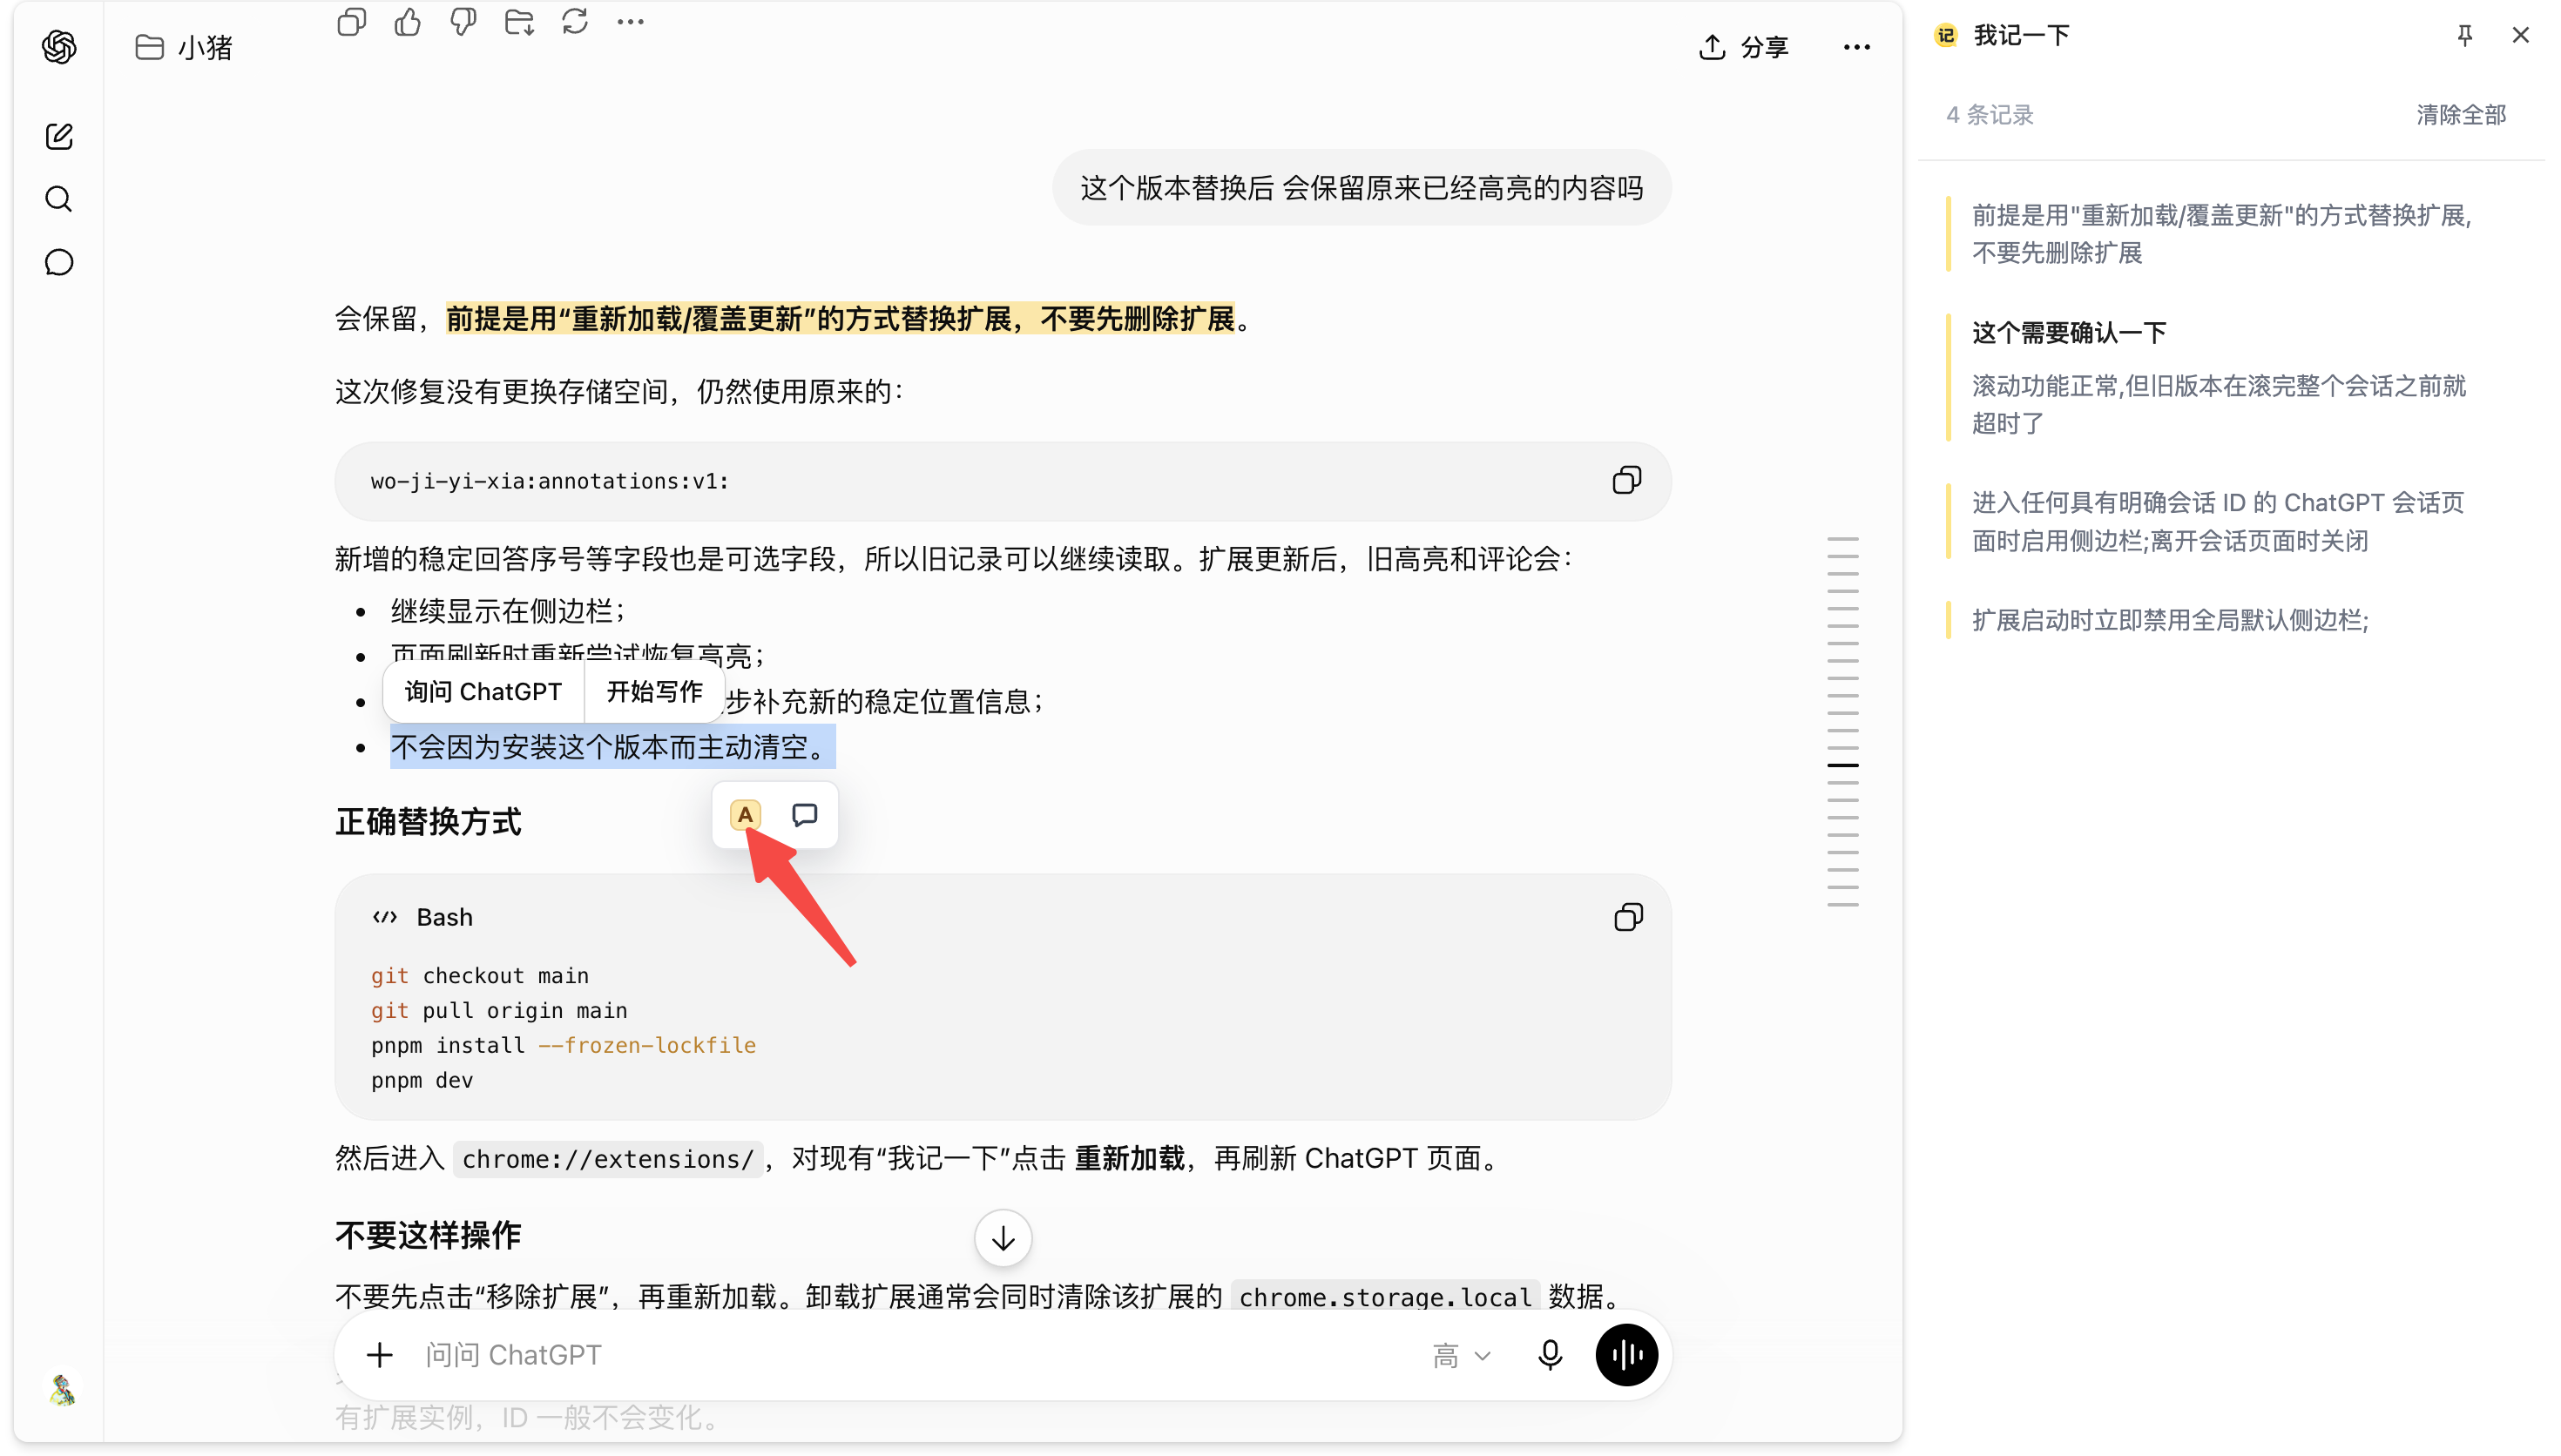Like the response with thumbs up
The width and height of the screenshot is (2561, 1456).
tap(408, 21)
